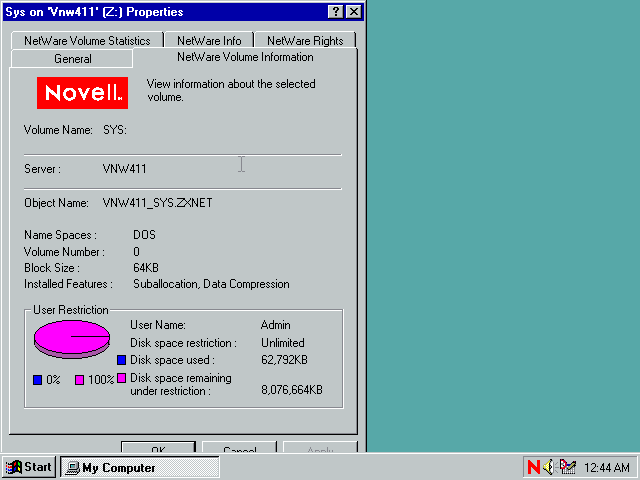Click the taskbar clock showing 12:44 AM
The height and width of the screenshot is (480, 640).
pyautogui.click(x=607, y=467)
